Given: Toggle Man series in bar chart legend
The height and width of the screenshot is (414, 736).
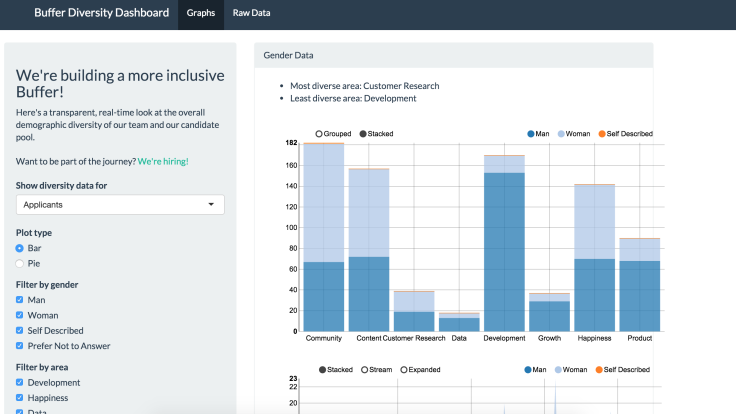Looking at the screenshot, I should (x=538, y=134).
